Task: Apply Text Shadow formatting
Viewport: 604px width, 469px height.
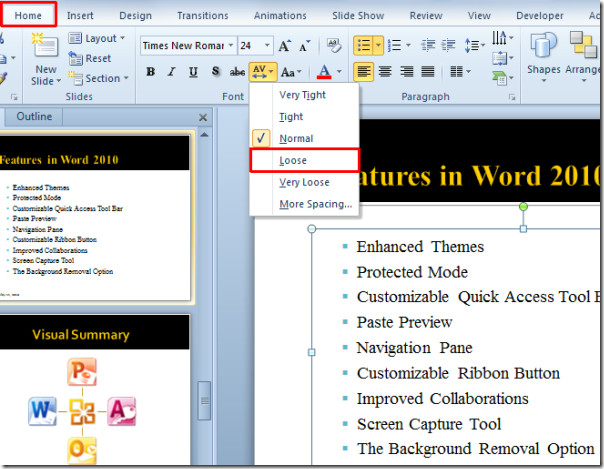Action: click(x=215, y=72)
